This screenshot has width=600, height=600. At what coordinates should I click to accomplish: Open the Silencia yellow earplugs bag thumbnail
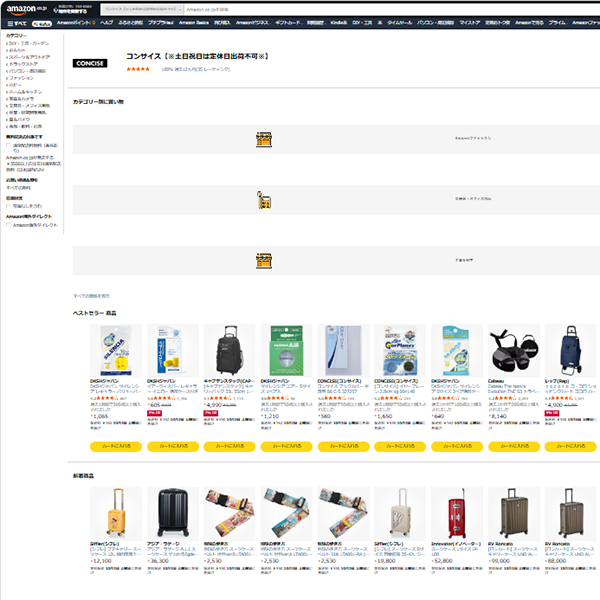(116, 351)
